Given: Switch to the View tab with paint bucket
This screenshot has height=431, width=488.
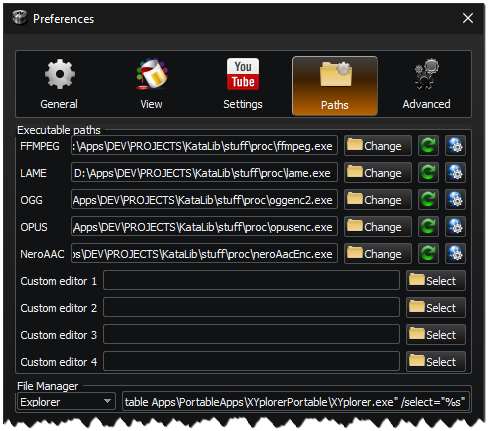Looking at the screenshot, I should point(151,85).
